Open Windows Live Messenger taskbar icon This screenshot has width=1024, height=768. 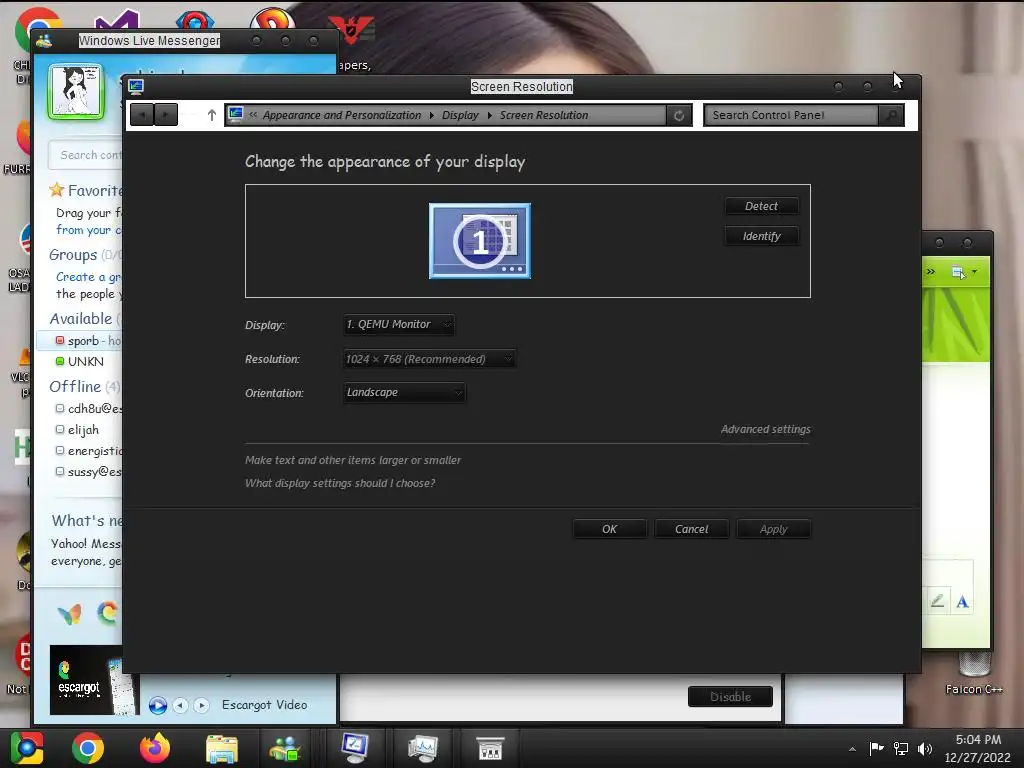pyautogui.click(x=285, y=749)
